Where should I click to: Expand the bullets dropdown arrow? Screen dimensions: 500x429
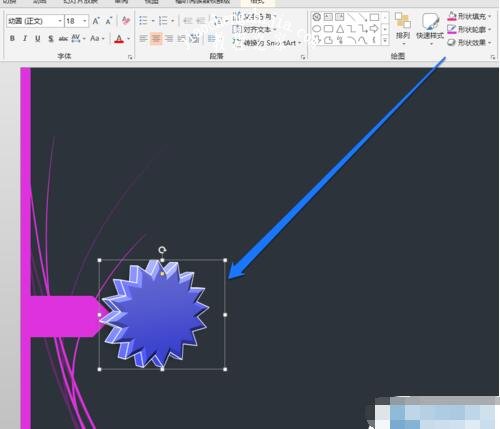click(x=153, y=21)
